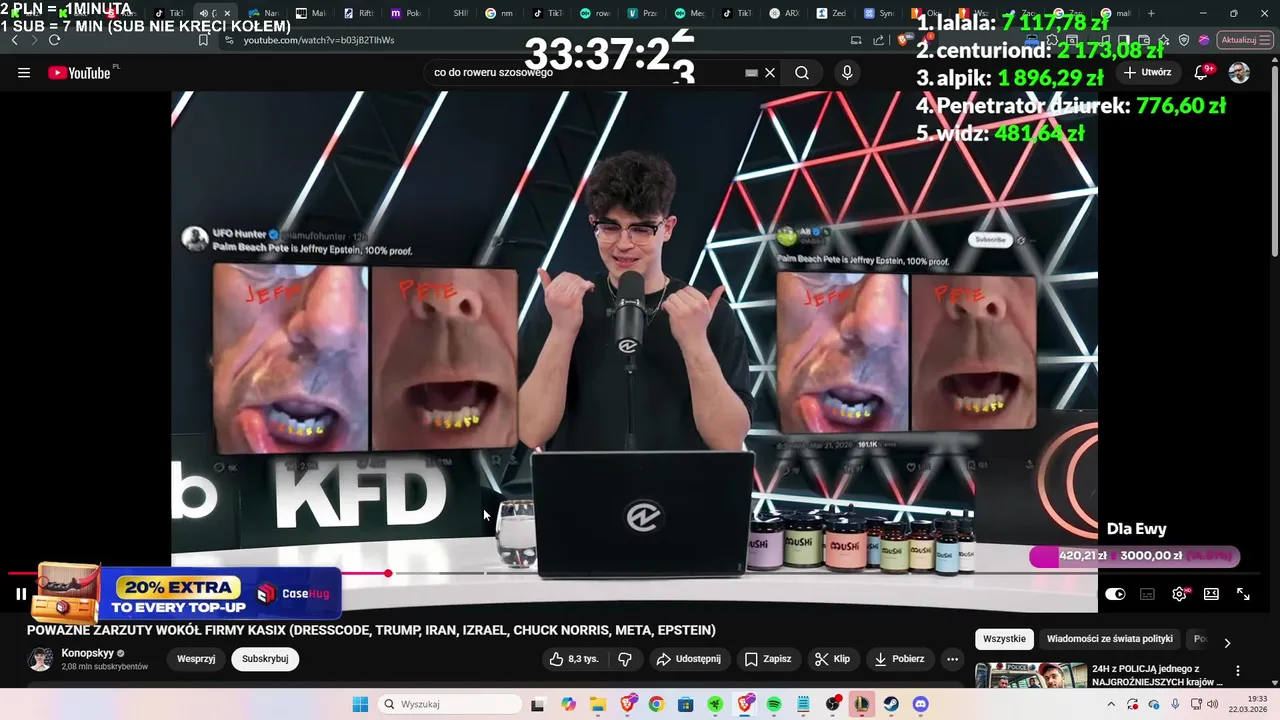Open the Utwórz create button
The image size is (1280, 720).
(x=1147, y=73)
